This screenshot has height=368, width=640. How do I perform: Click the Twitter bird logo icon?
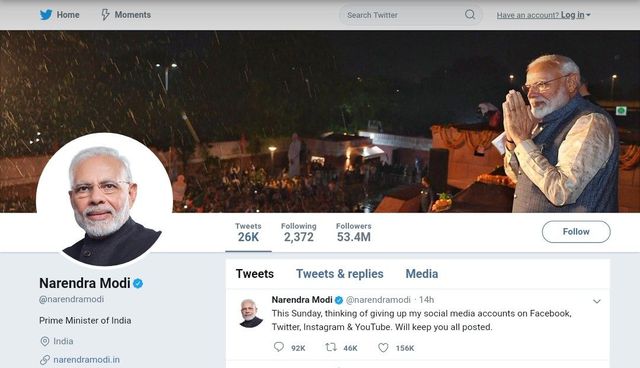[x=46, y=15]
